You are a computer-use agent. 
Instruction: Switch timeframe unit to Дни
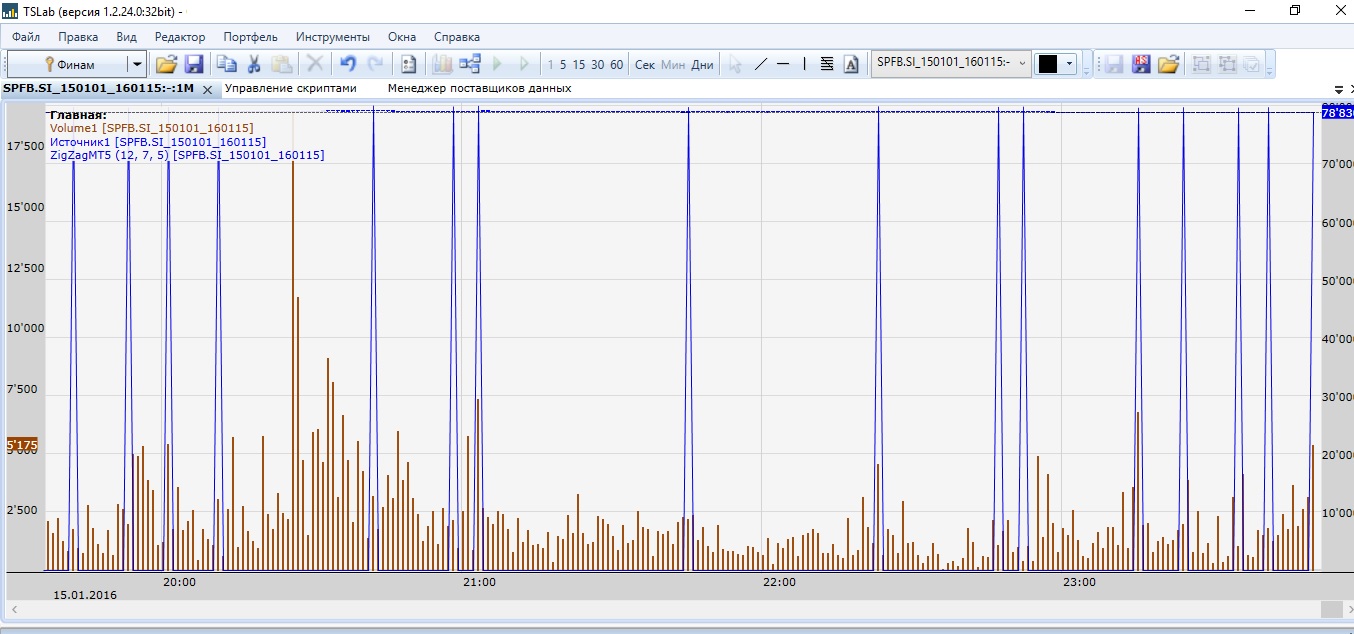coord(703,64)
